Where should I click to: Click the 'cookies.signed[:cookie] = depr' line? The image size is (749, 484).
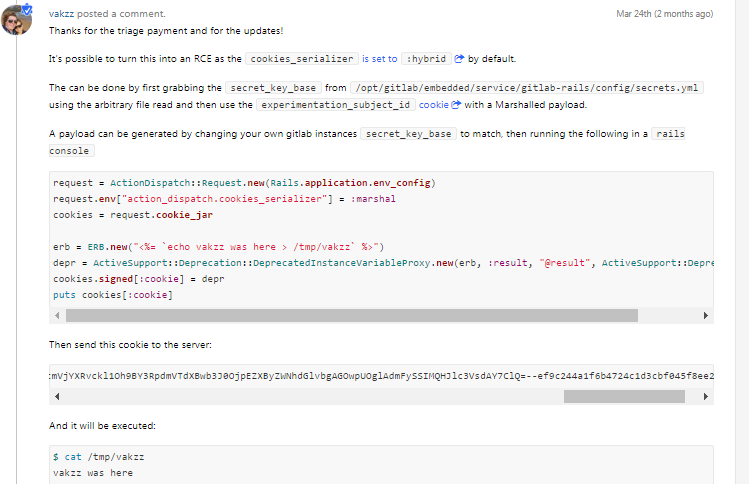(139, 279)
